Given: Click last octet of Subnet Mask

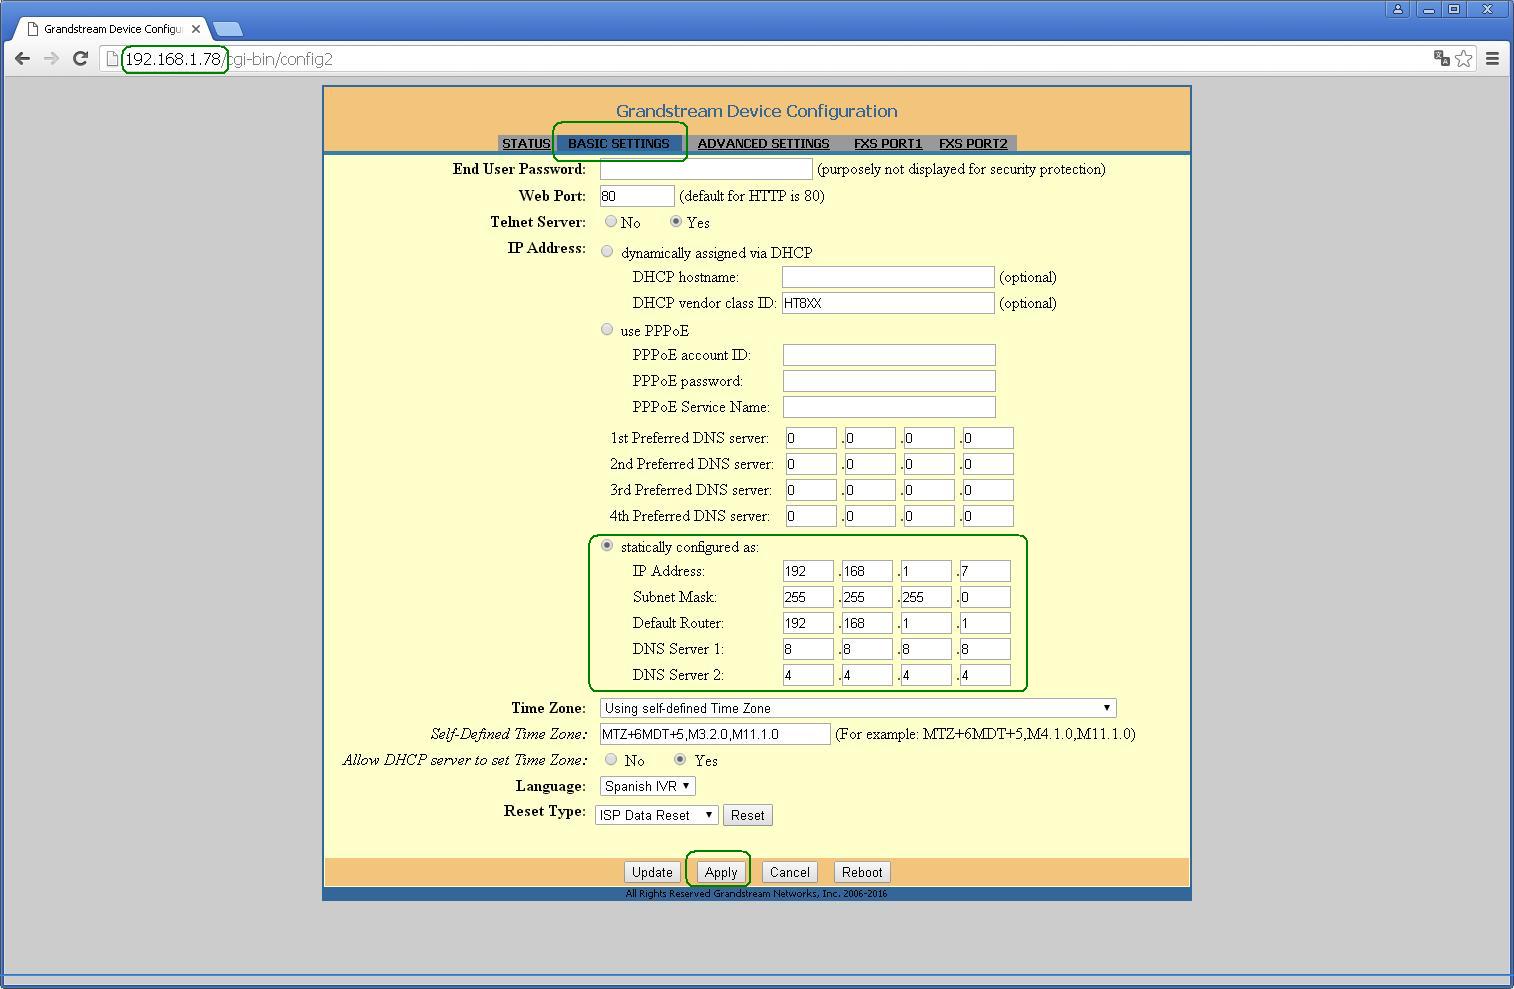Looking at the screenshot, I should point(985,597).
